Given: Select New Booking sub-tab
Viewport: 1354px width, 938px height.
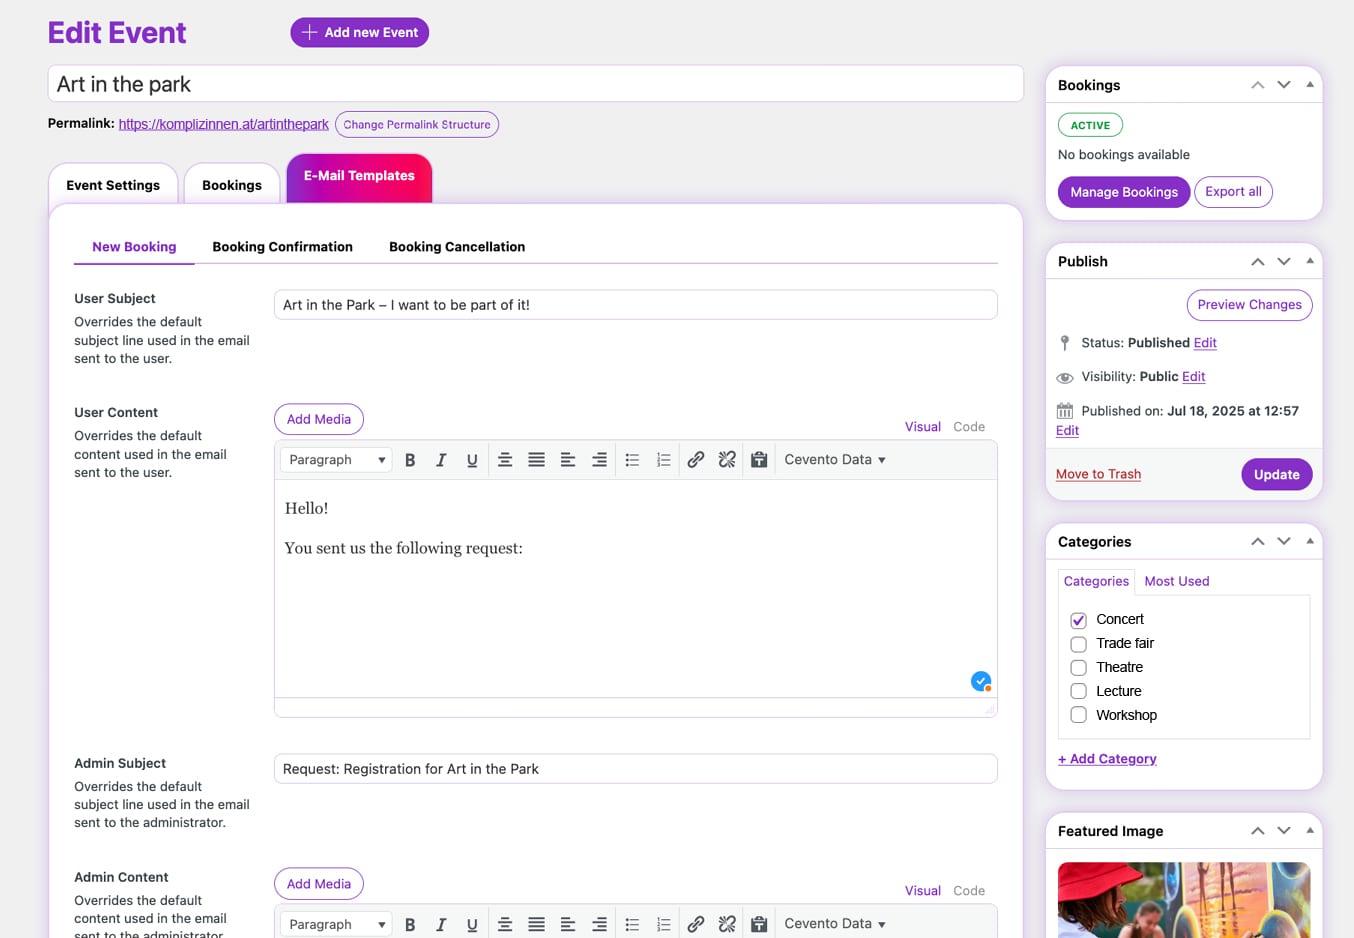Looking at the screenshot, I should point(134,247).
